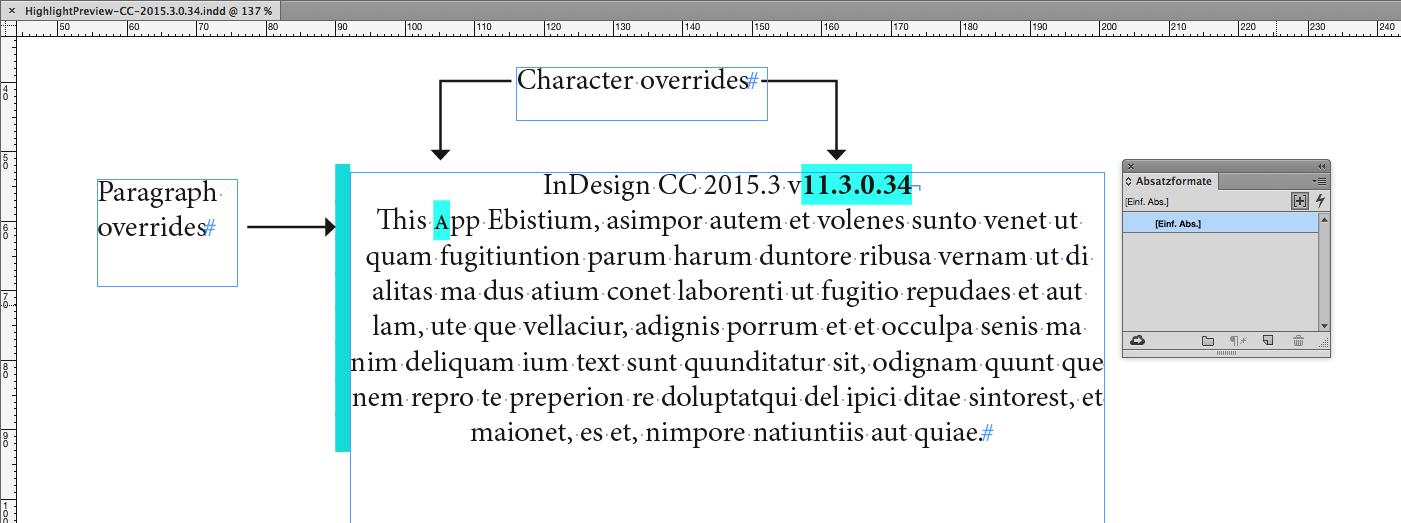Click the styles list scroll-down arrow
Screen dimensions: 1401x523
point(1324,325)
